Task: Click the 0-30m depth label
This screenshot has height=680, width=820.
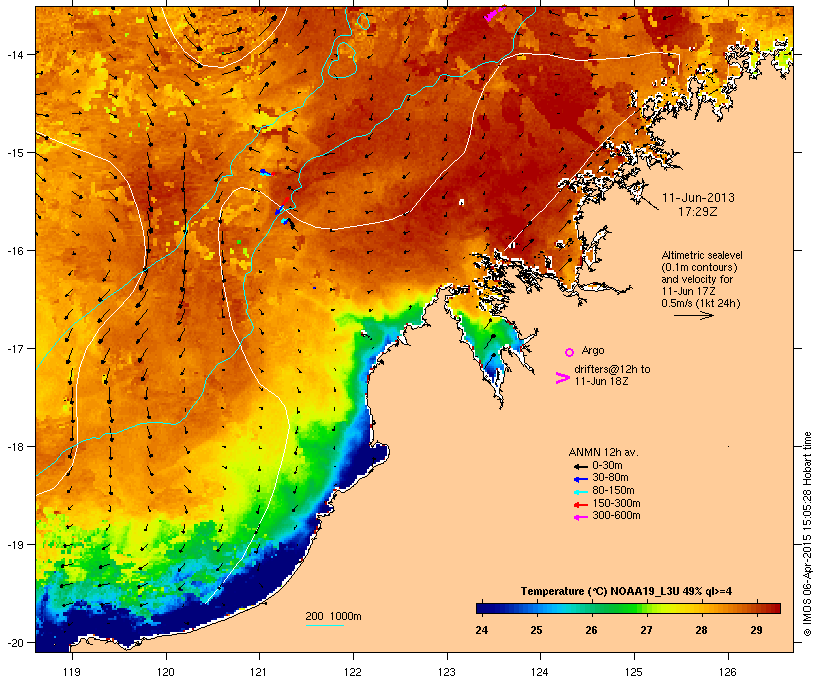Action: click(607, 466)
